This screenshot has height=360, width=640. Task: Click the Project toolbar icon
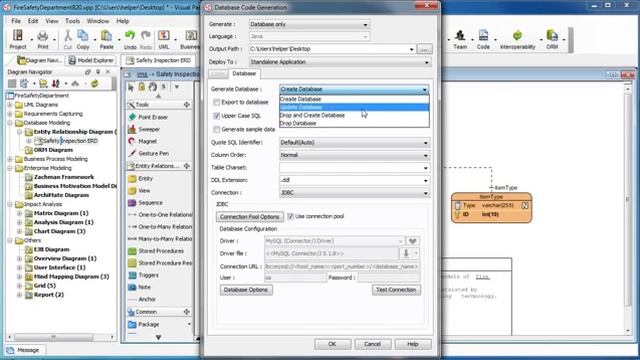(x=18, y=40)
